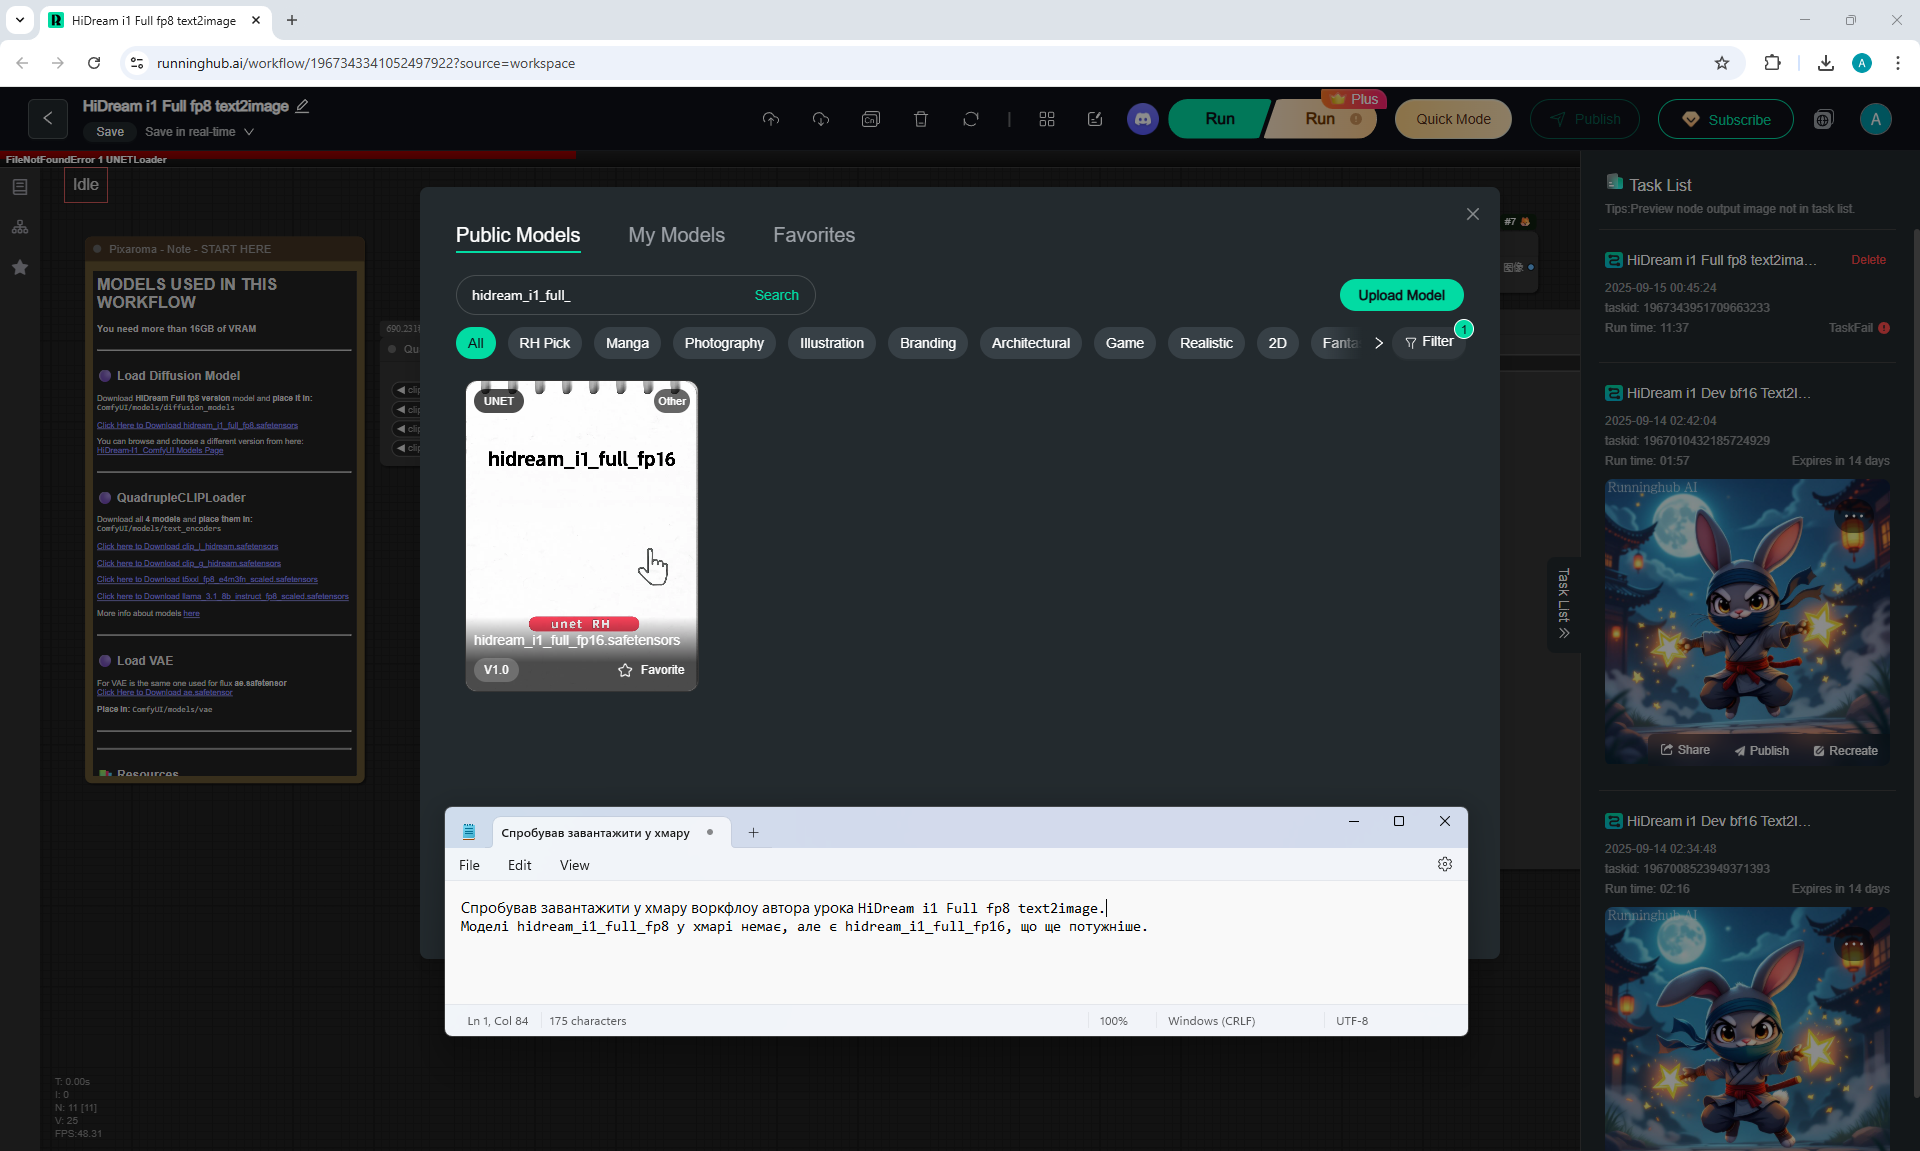1920x1151 pixels.
Task: Click the cloud download icon in toolbar
Action: [820, 119]
